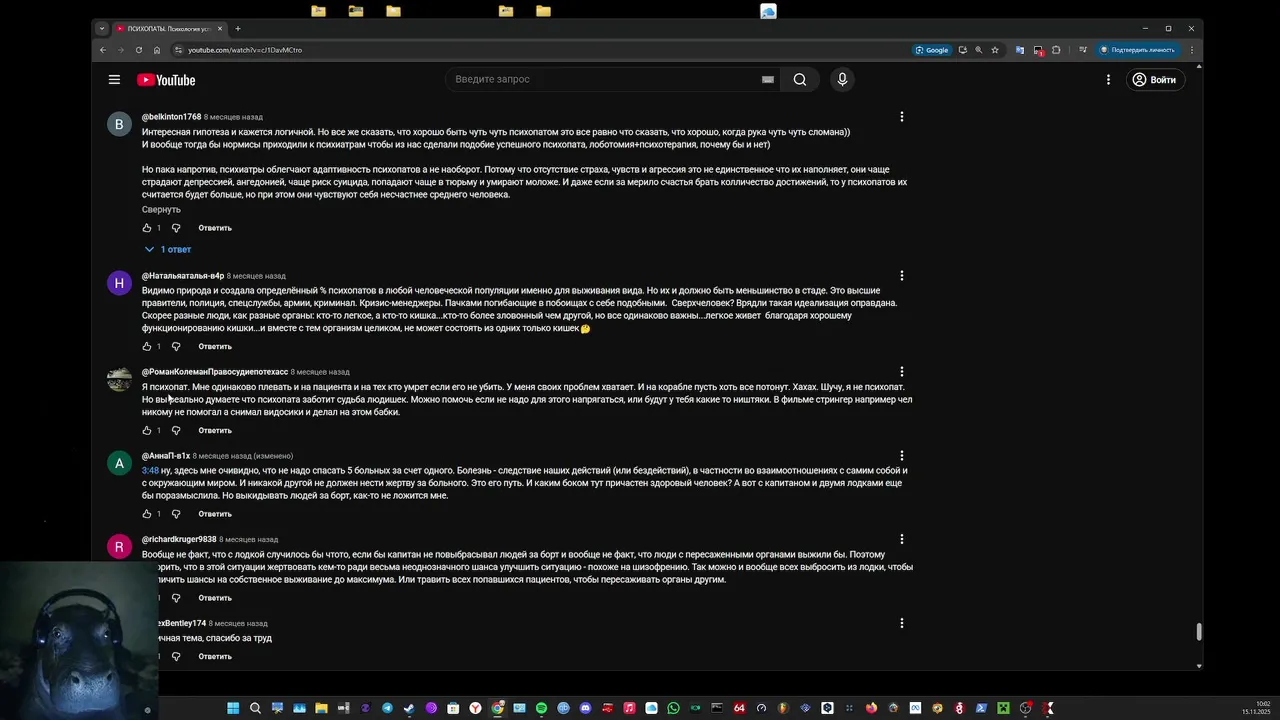Like the comment by @АннаП-в1х
This screenshot has height=720, width=1280.
pos(147,514)
